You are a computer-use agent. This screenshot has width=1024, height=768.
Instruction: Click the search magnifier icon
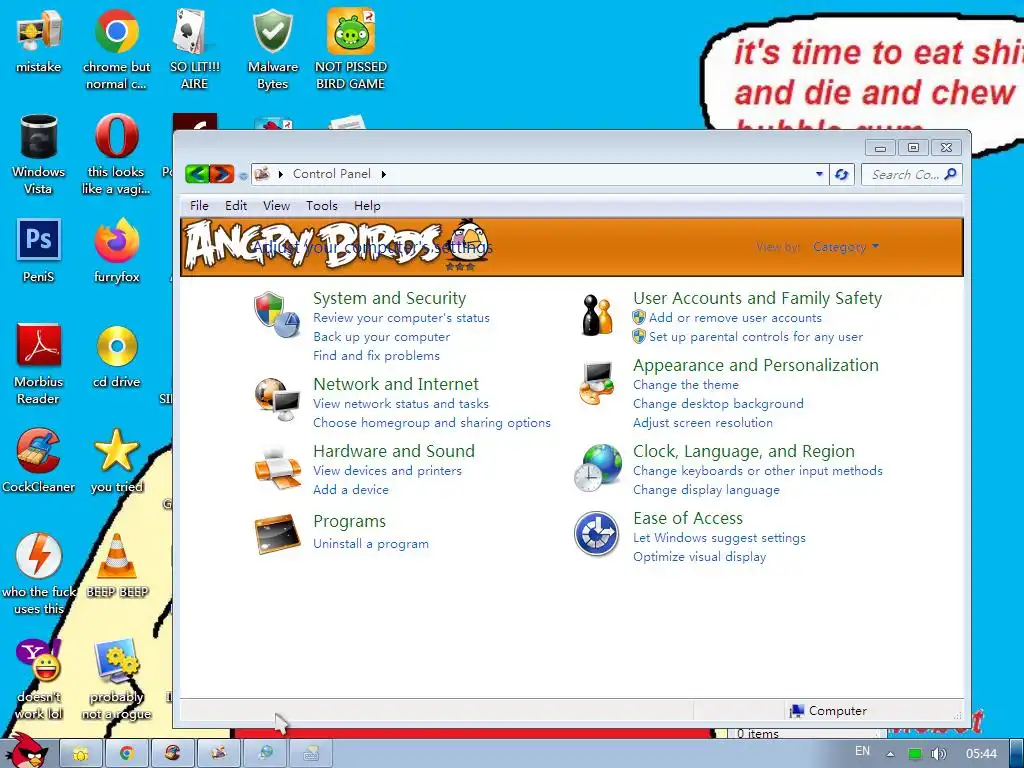pos(950,174)
